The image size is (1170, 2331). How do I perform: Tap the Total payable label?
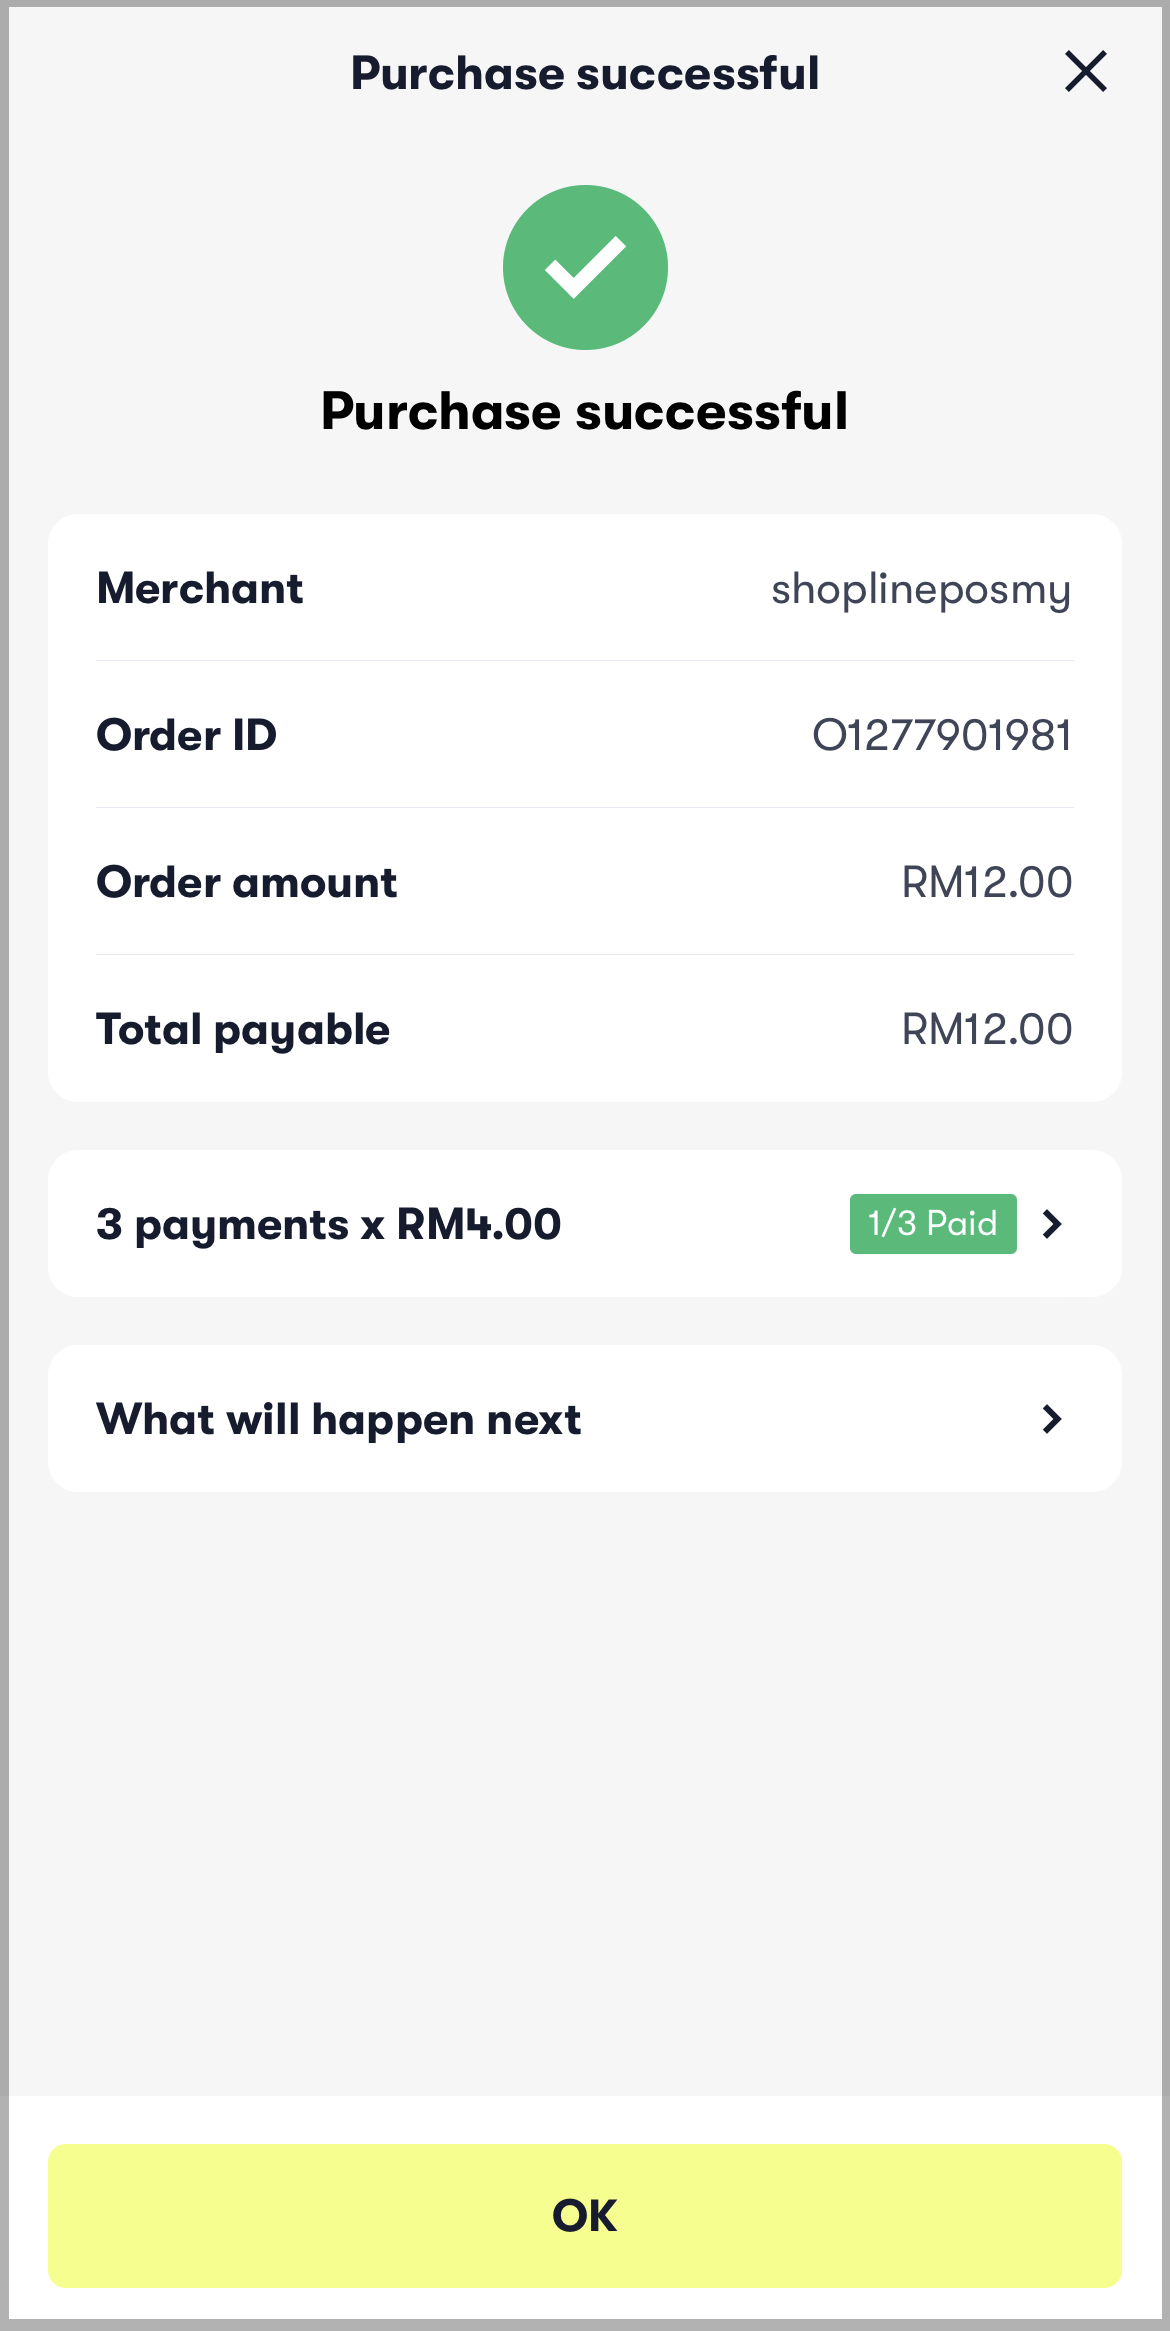point(243,1031)
